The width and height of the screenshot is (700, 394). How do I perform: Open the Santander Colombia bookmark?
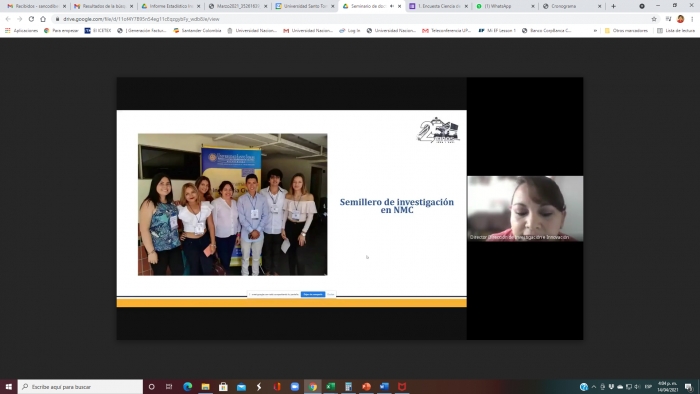pos(197,31)
